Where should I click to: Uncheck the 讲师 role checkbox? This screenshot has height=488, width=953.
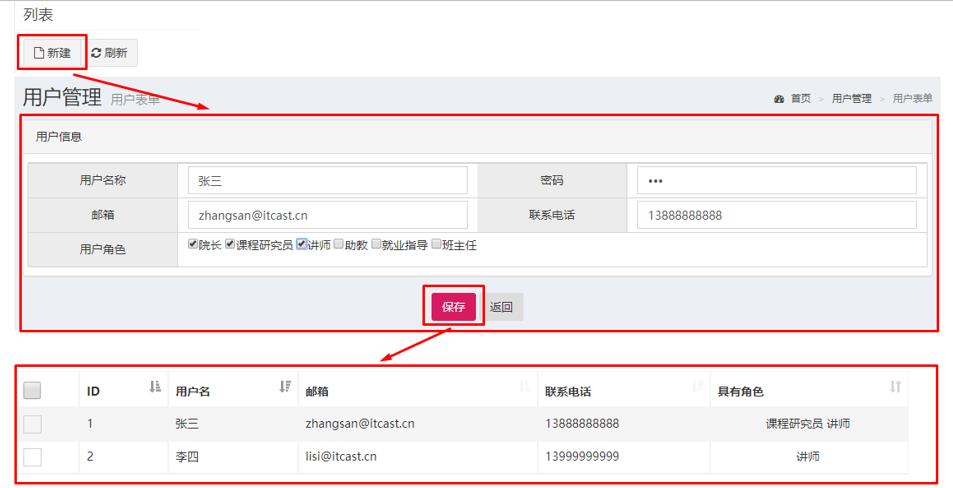coord(301,244)
